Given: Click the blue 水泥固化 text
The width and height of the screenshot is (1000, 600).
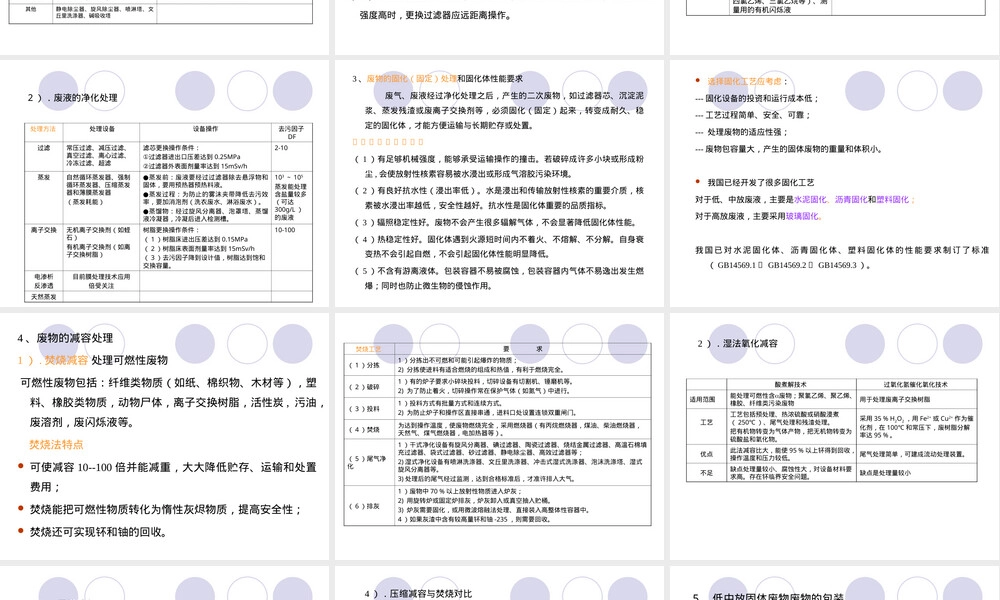Looking at the screenshot, I should pos(810,199).
